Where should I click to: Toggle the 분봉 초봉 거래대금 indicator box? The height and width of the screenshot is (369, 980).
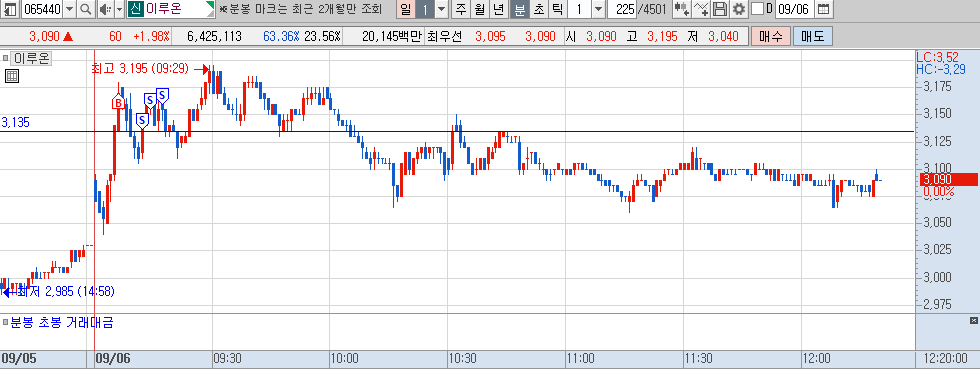tap(6, 323)
